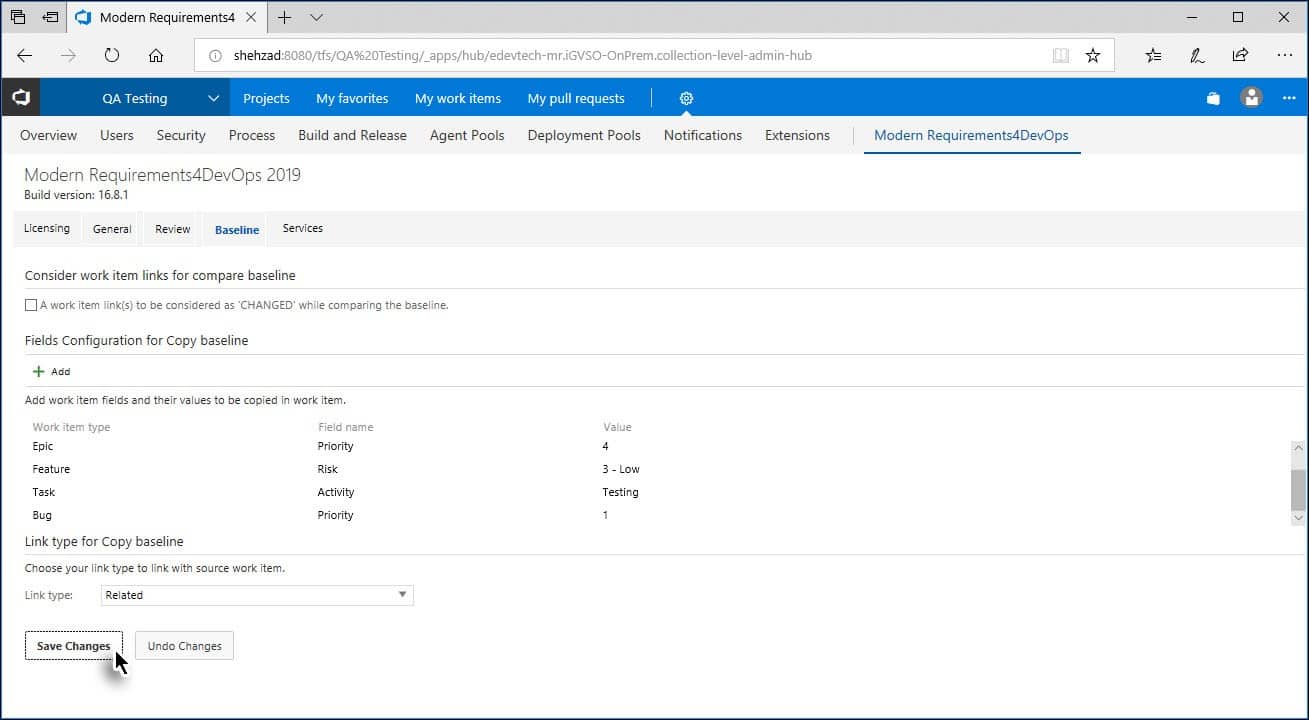The width and height of the screenshot is (1309, 720).
Task: Click the value '3 - Low' cell
Action: tap(621, 469)
